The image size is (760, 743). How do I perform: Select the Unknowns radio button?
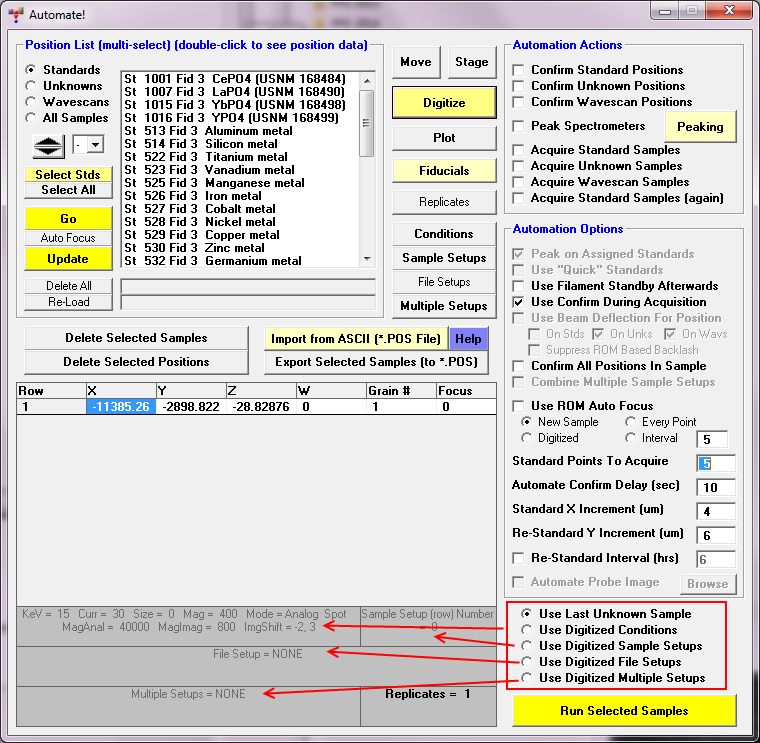click(31, 86)
